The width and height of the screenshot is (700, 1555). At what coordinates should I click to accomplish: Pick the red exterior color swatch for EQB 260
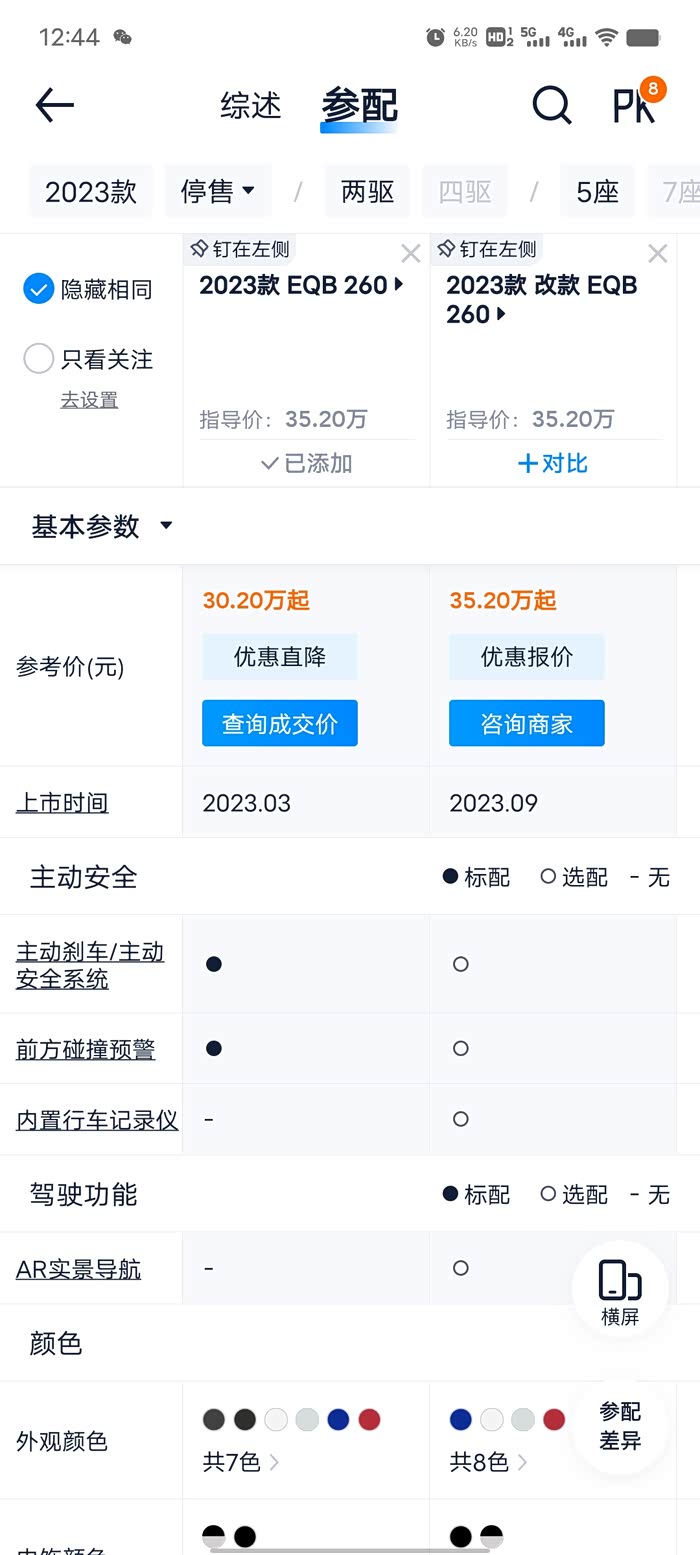[369, 1419]
